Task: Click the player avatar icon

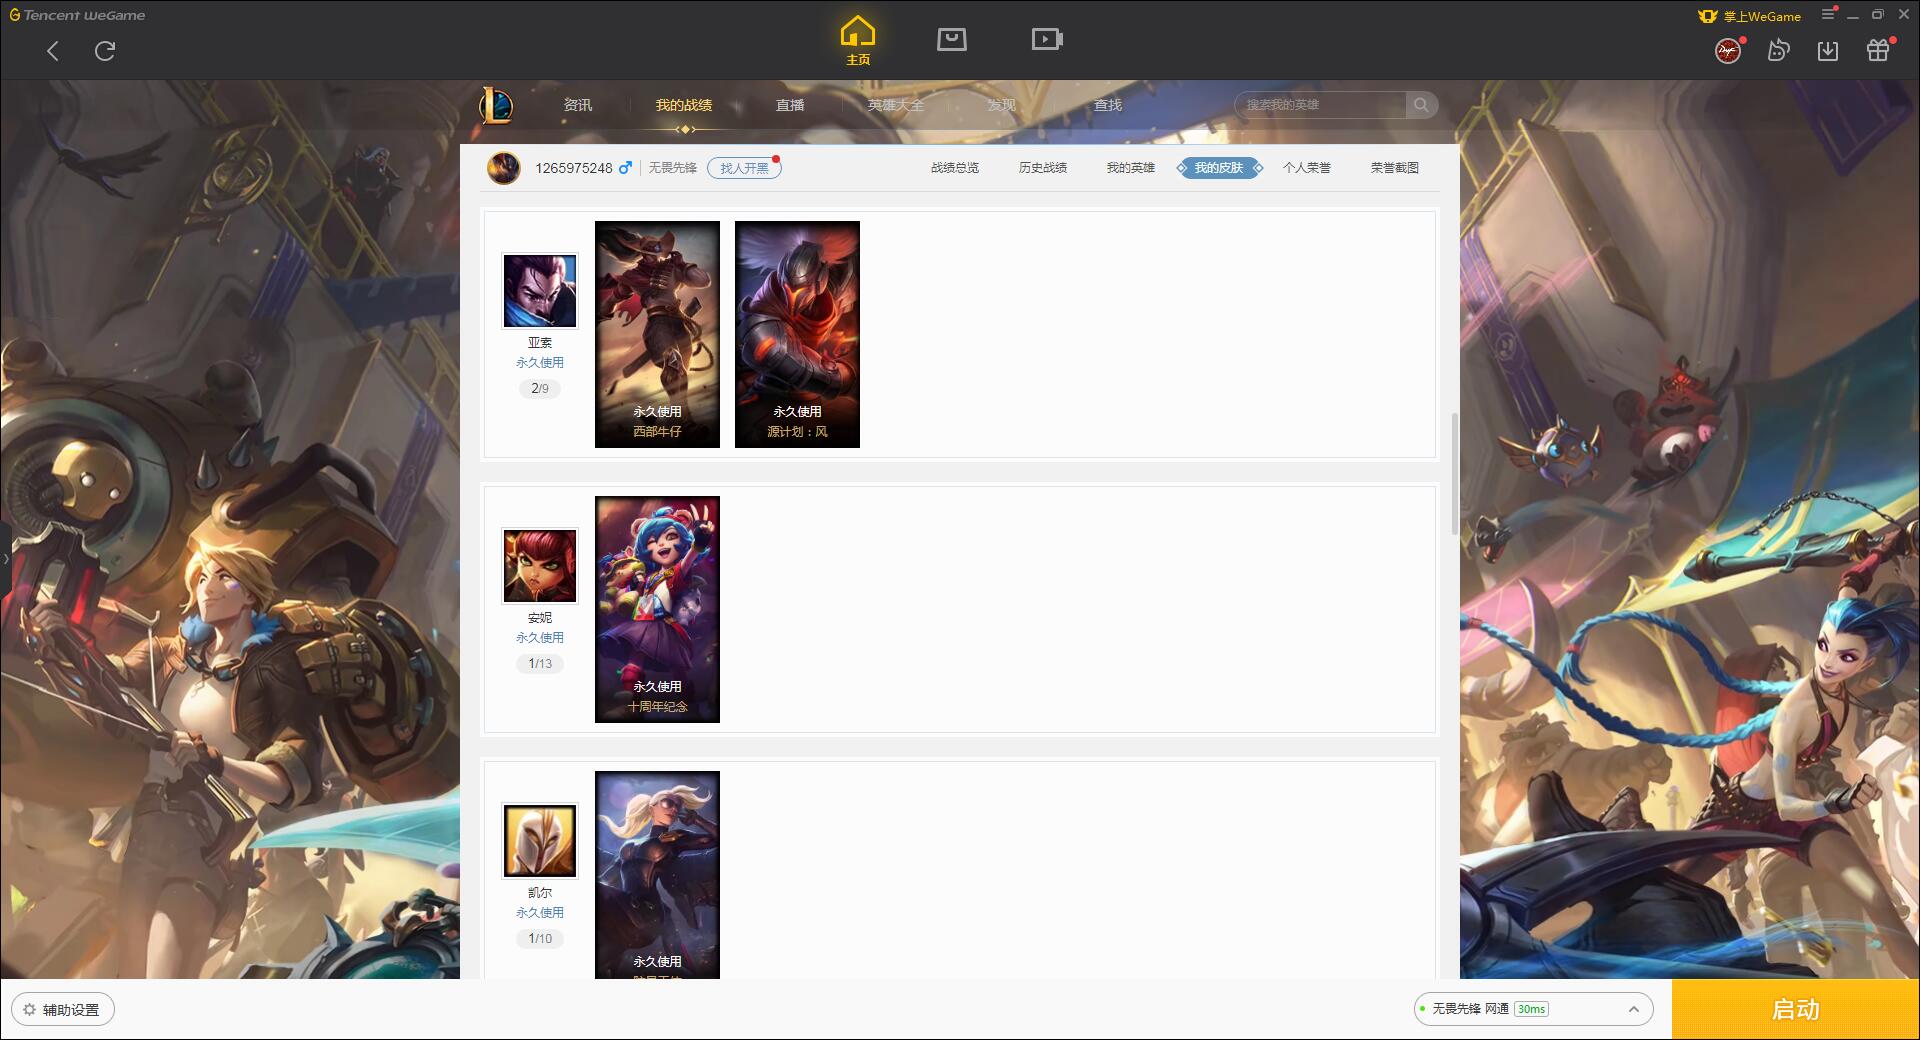Action: [504, 168]
